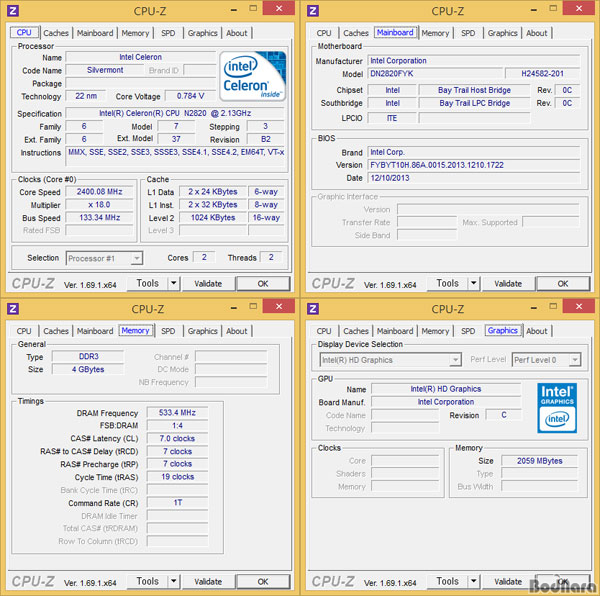
Task: Click Validate button in the Mainboard window
Action: point(508,283)
